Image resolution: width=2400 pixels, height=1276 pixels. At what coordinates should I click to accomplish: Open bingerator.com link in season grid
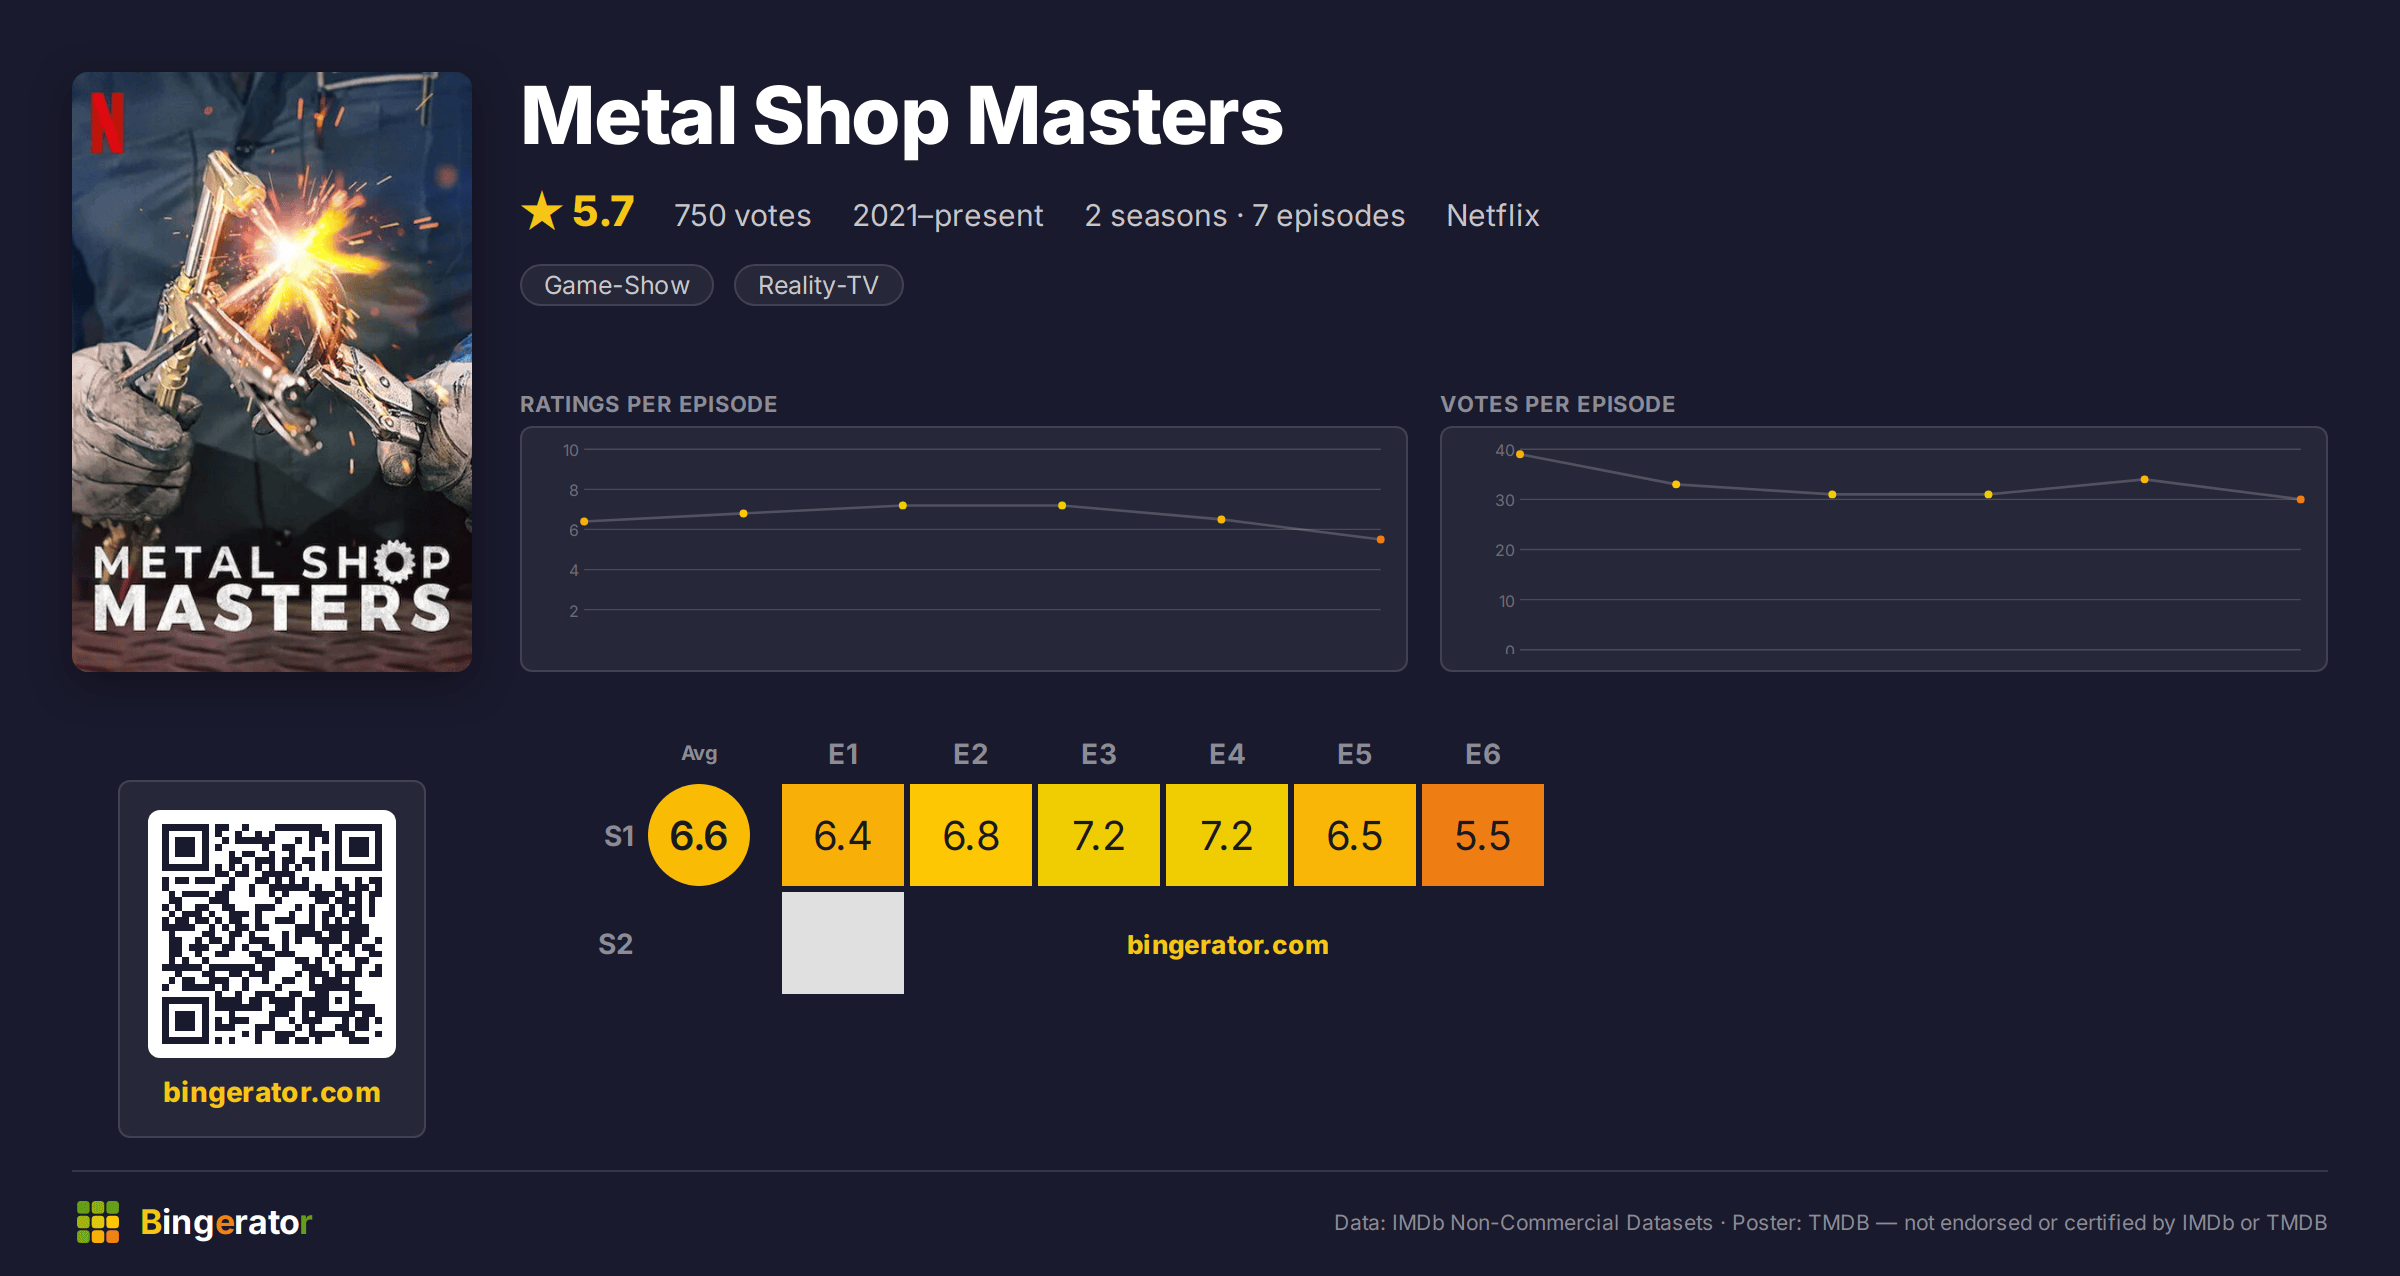coord(1227,945)
